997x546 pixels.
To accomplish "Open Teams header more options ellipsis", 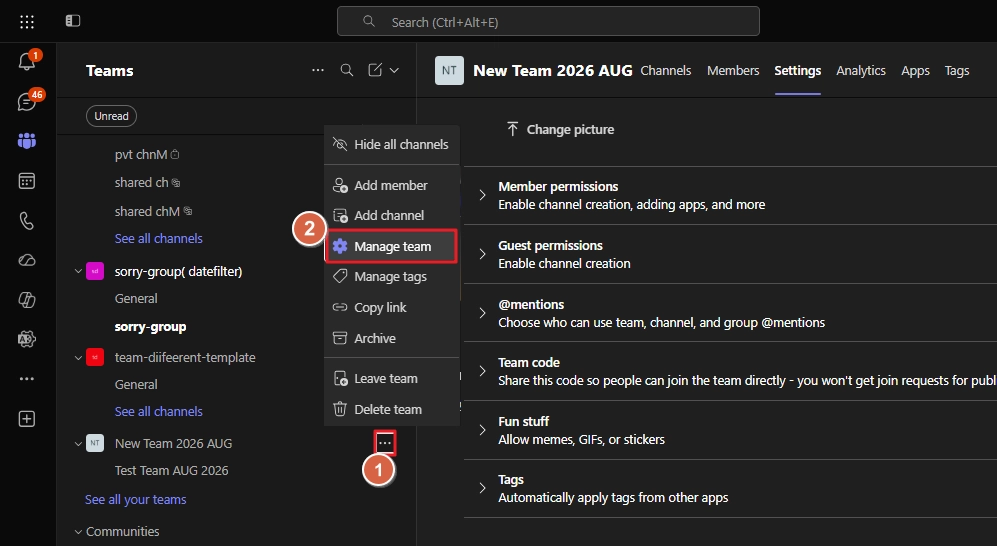I will tap(318, 70).
